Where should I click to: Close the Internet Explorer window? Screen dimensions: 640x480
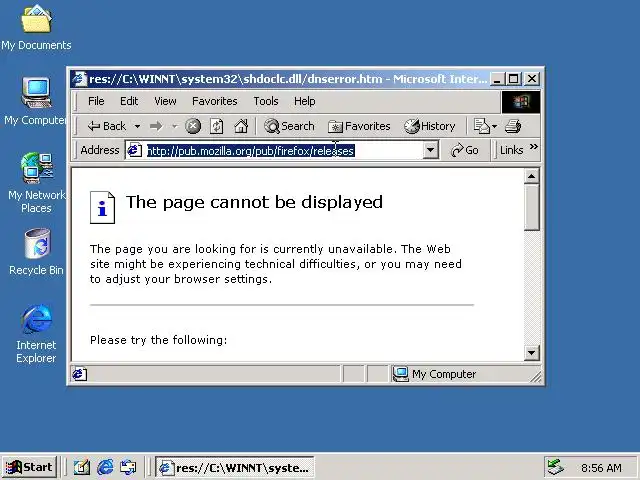(531, 79)
